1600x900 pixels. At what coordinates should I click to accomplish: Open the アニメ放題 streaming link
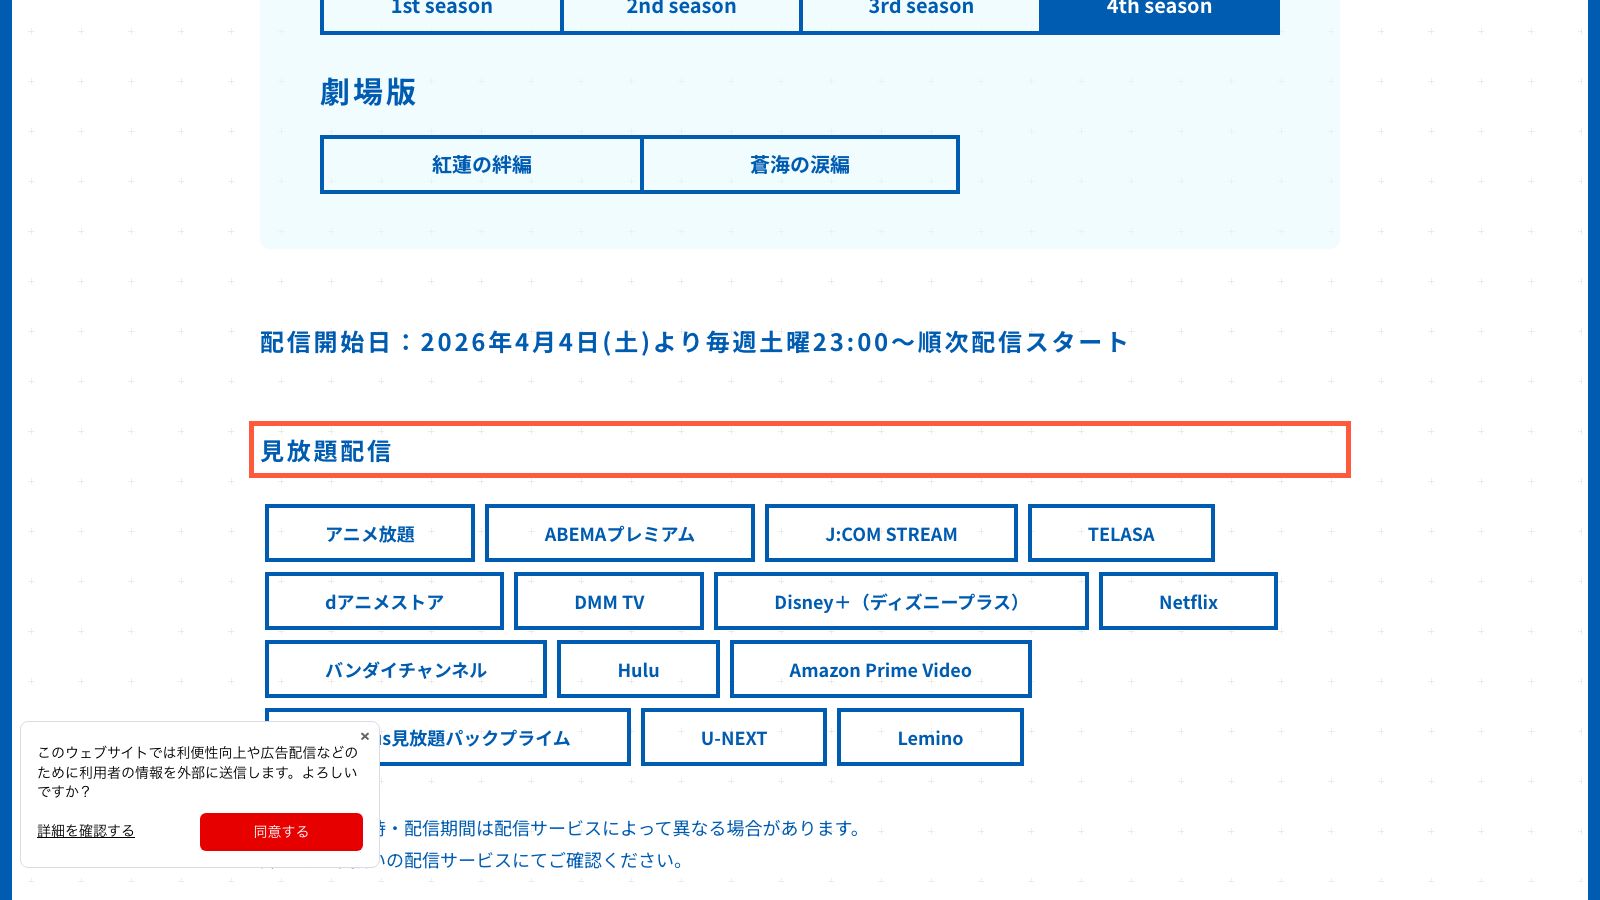pos(370,533)
